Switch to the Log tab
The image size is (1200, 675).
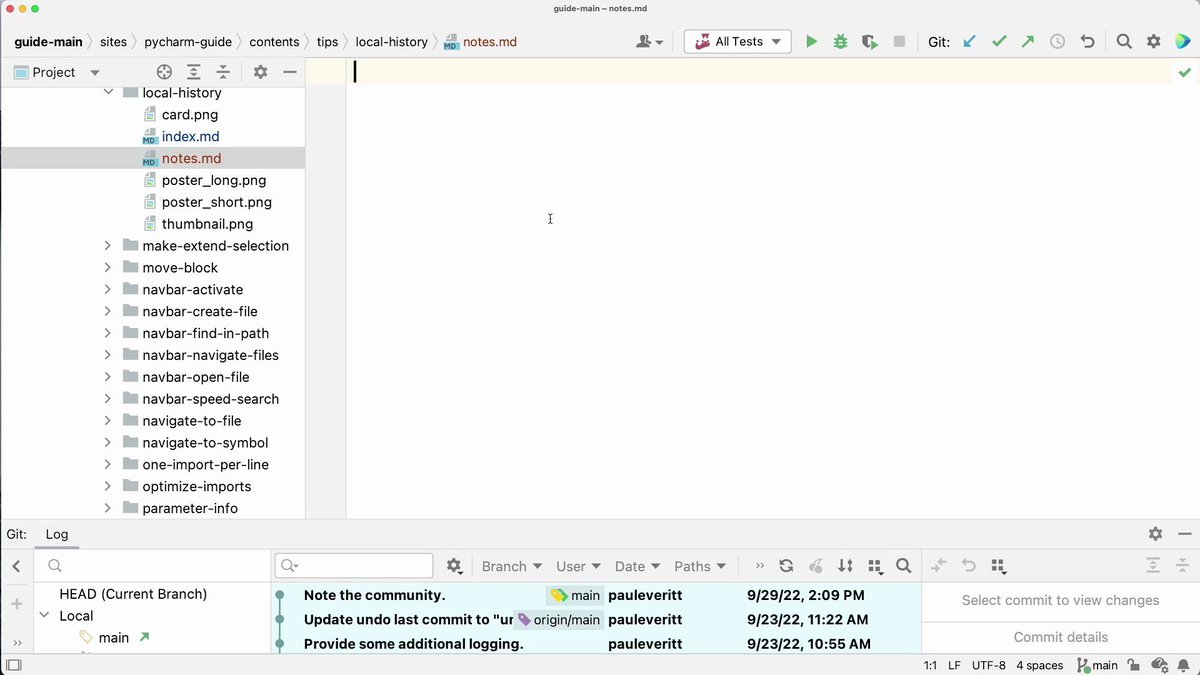click(x=57, y=534)
